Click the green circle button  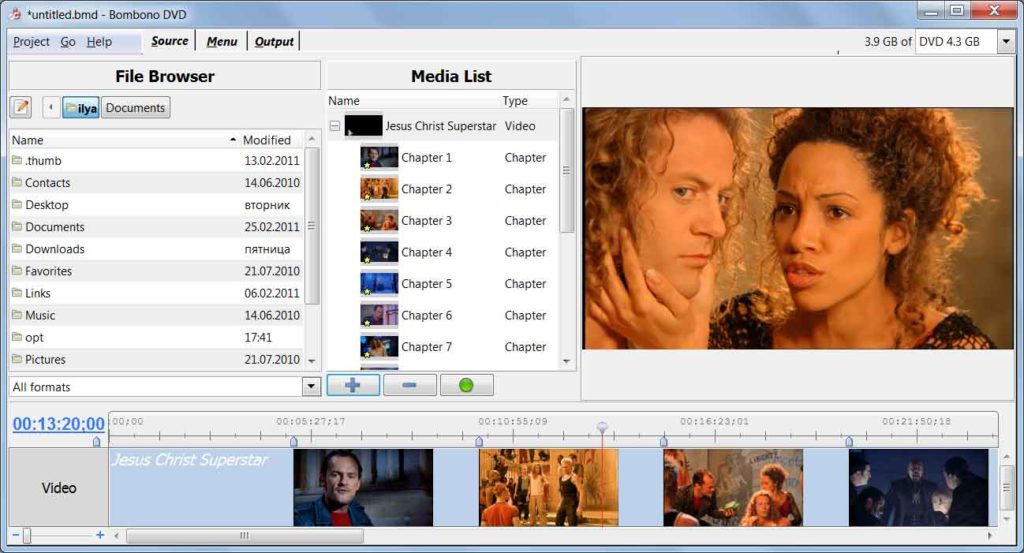[x=466, y=385]
